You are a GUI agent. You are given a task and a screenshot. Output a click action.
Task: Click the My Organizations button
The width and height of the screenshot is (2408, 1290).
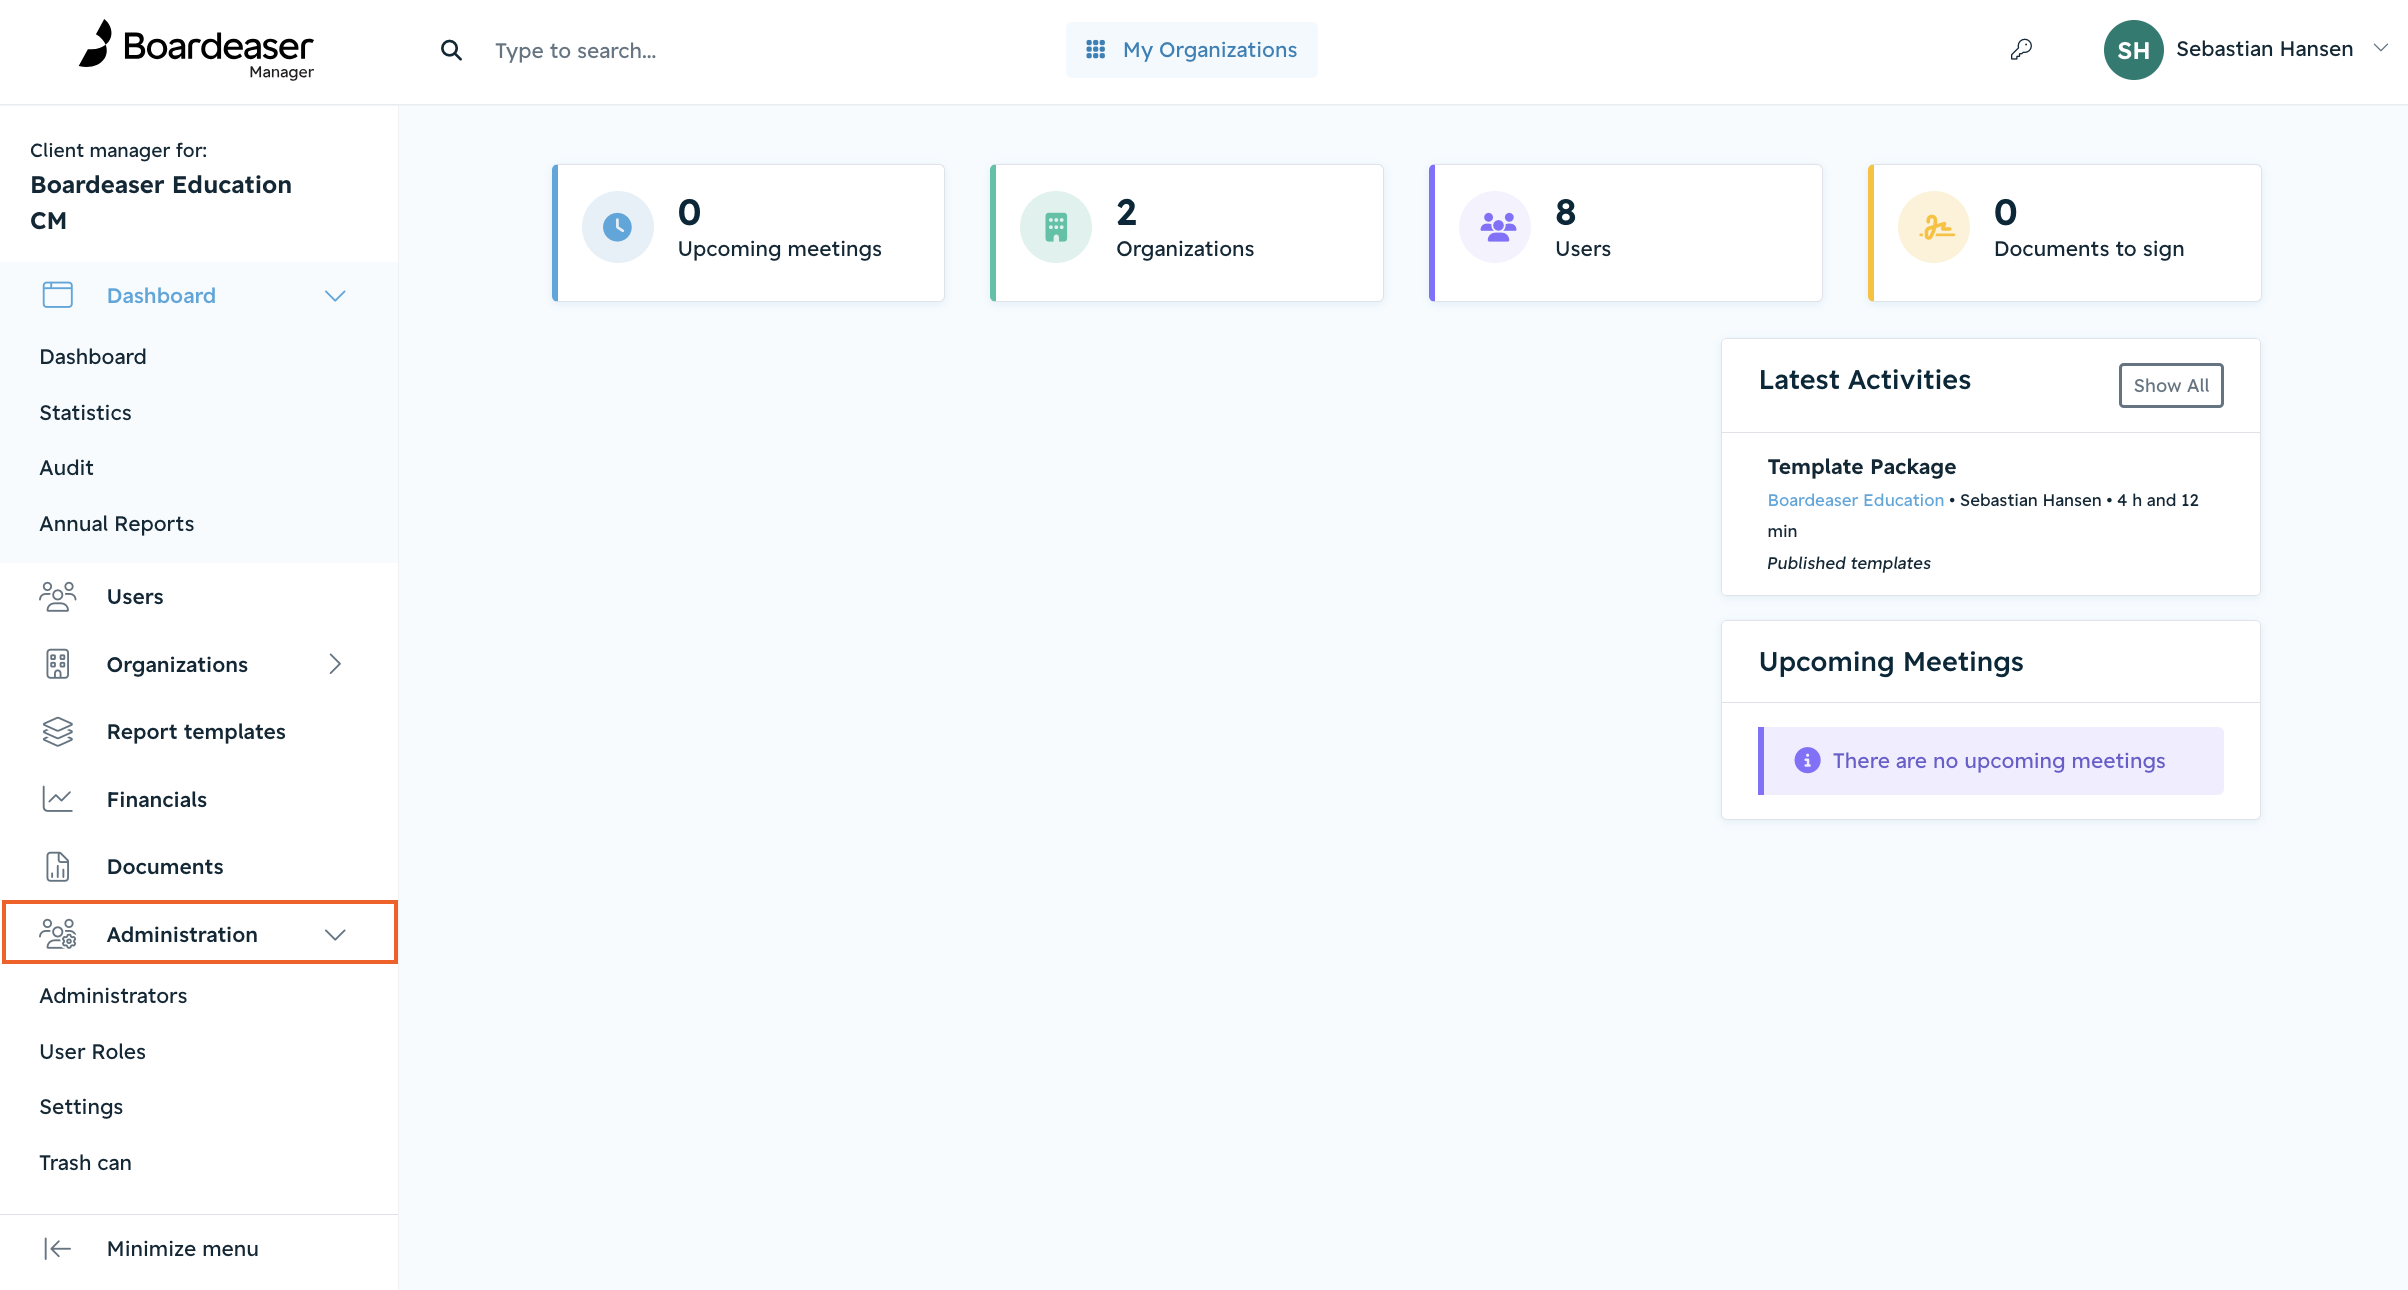point(1191,50)
